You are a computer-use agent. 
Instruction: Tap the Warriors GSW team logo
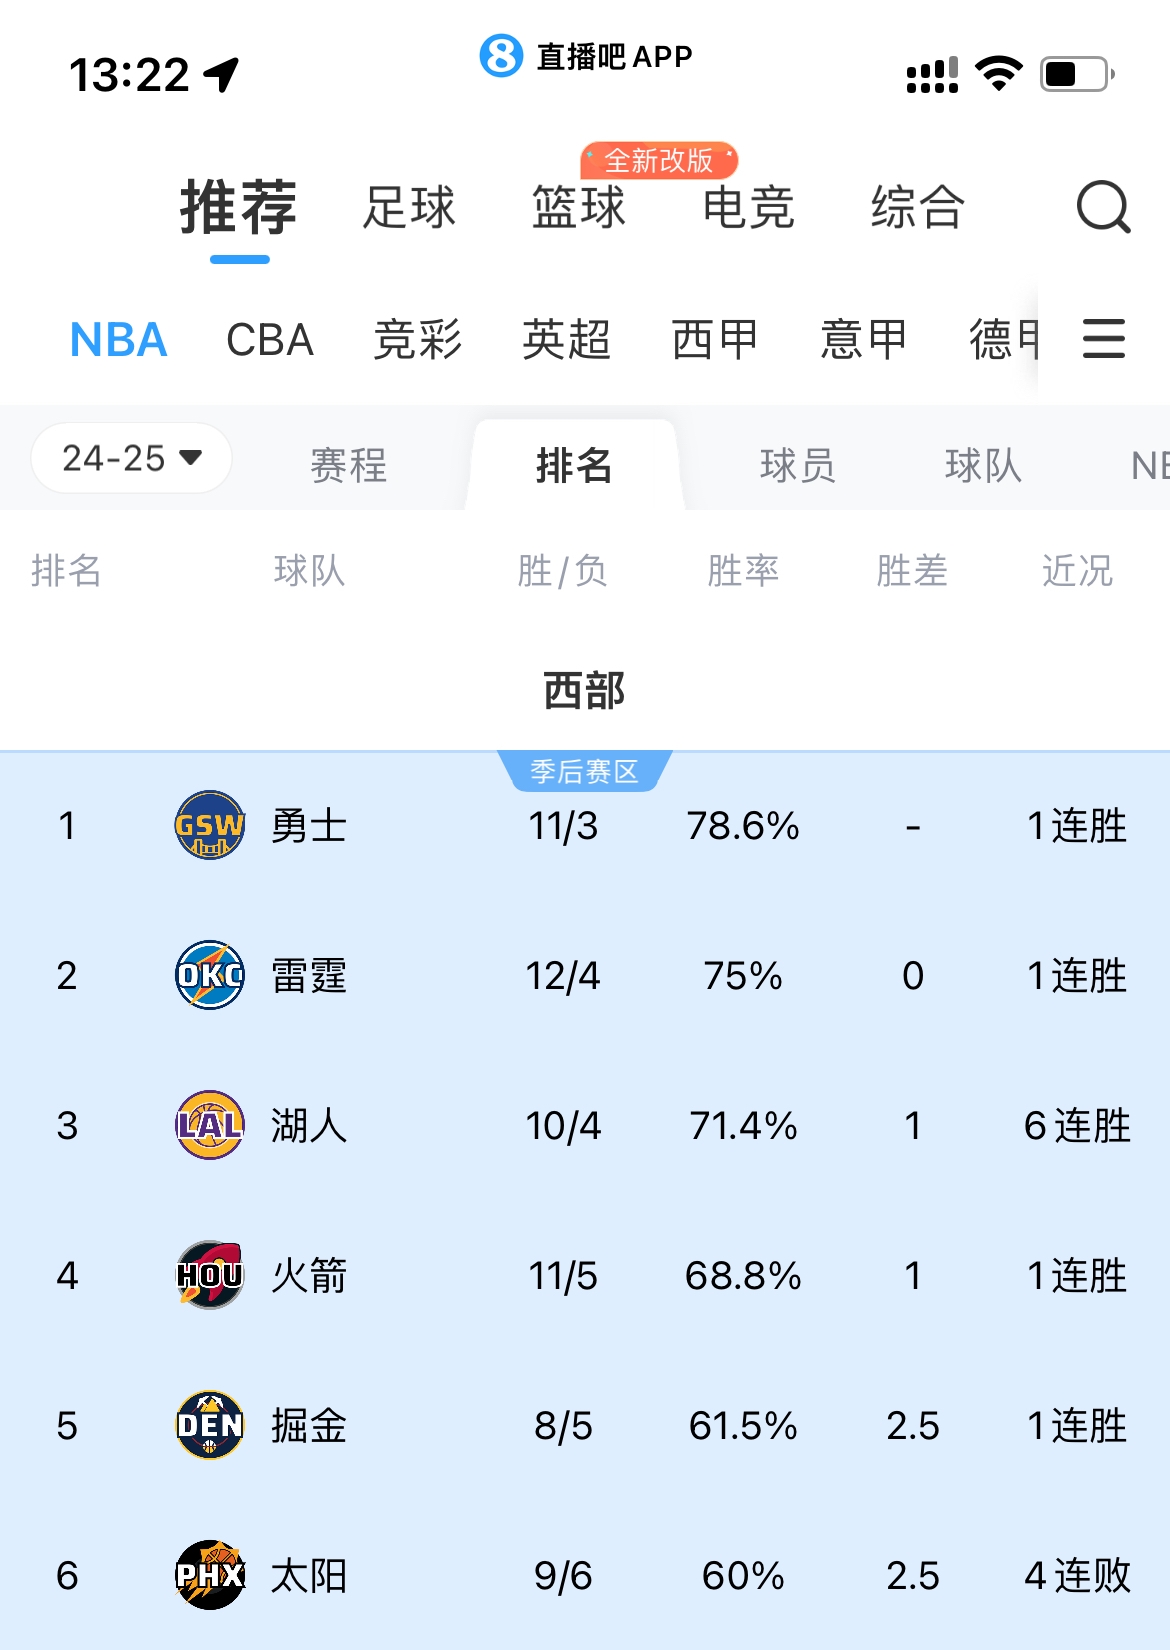point(210,825)
